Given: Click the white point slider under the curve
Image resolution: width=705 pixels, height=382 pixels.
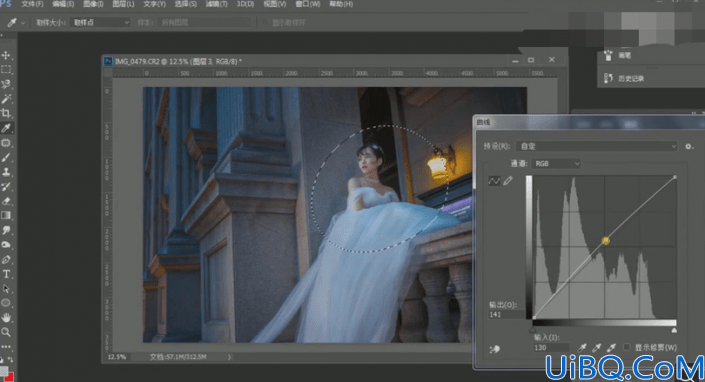Looking at the screenshot, I should (674, 330).
